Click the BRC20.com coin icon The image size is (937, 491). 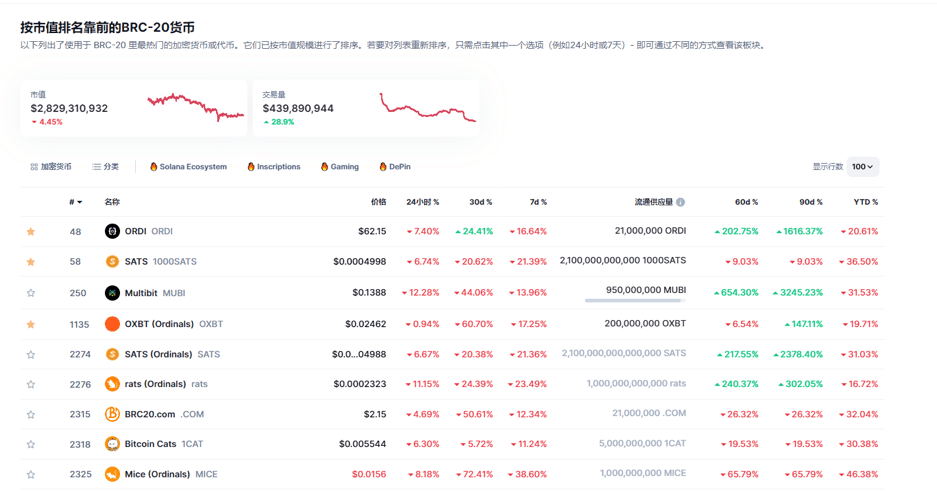coord(112,414)
